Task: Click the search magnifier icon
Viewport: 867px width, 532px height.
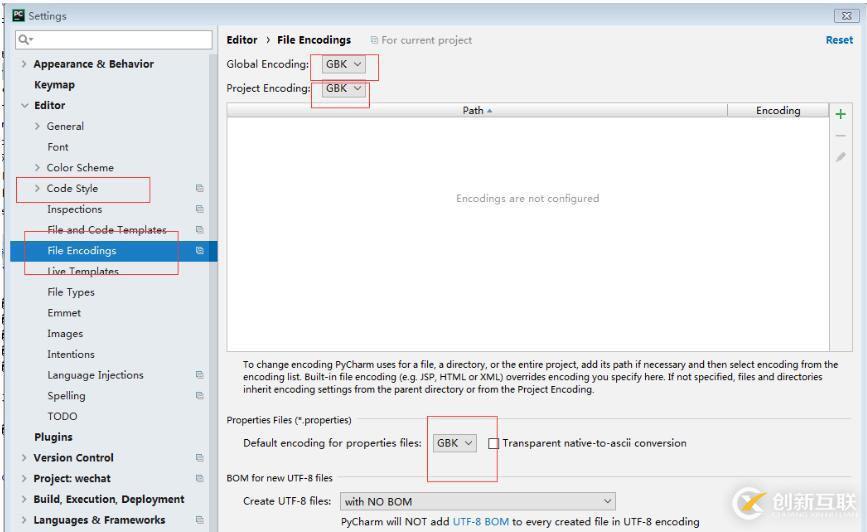Action: pyautogui.click(x=23, y=40)
